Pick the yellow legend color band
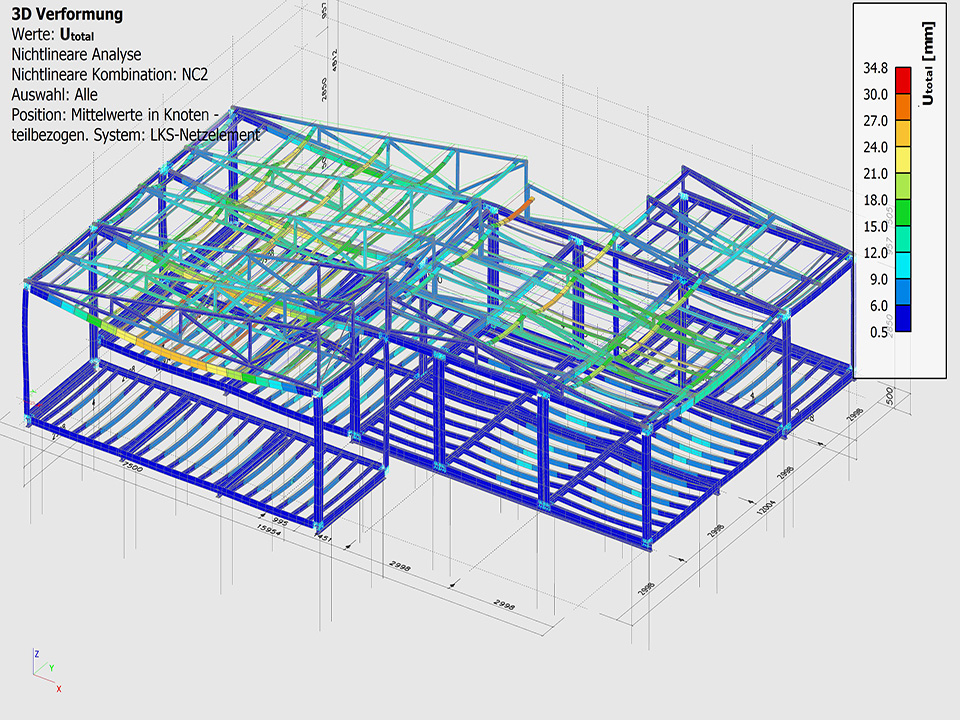The image size is (960, 720). coord(902,160)
